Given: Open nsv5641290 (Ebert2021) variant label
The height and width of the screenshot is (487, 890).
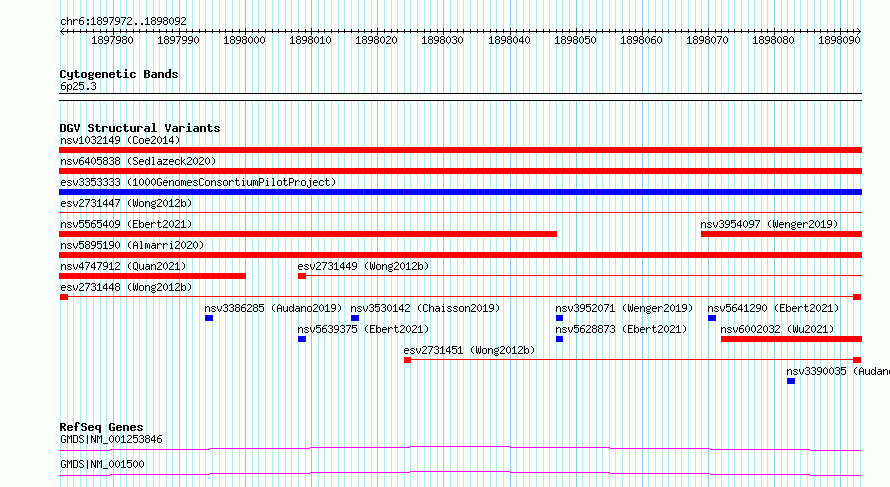Looking at the screenshot, I should (x=773, y=308).
